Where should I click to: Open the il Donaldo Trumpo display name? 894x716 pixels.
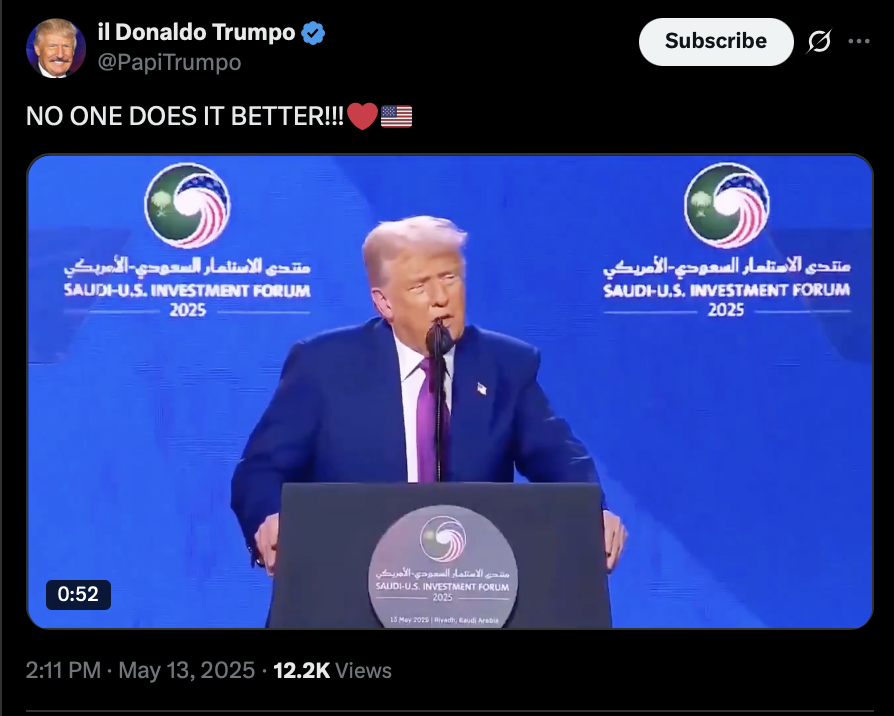point(196,32)
